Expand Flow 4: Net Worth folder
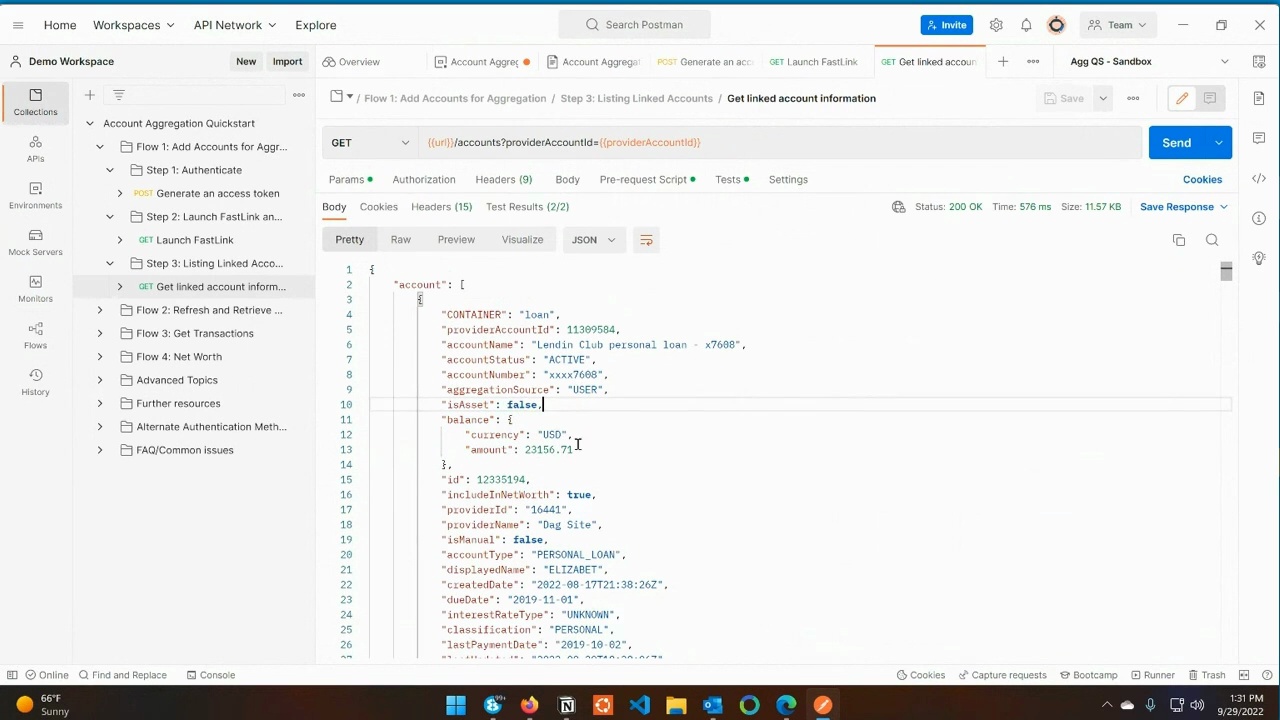 tap(100, 357)
